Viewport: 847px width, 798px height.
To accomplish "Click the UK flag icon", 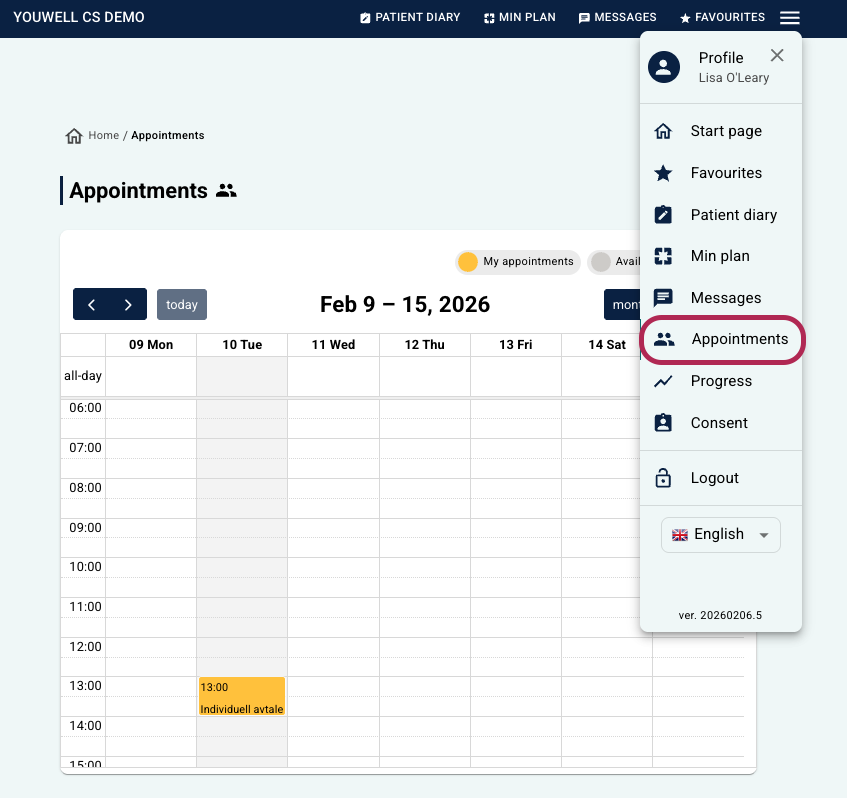I will tap(680, 535).
